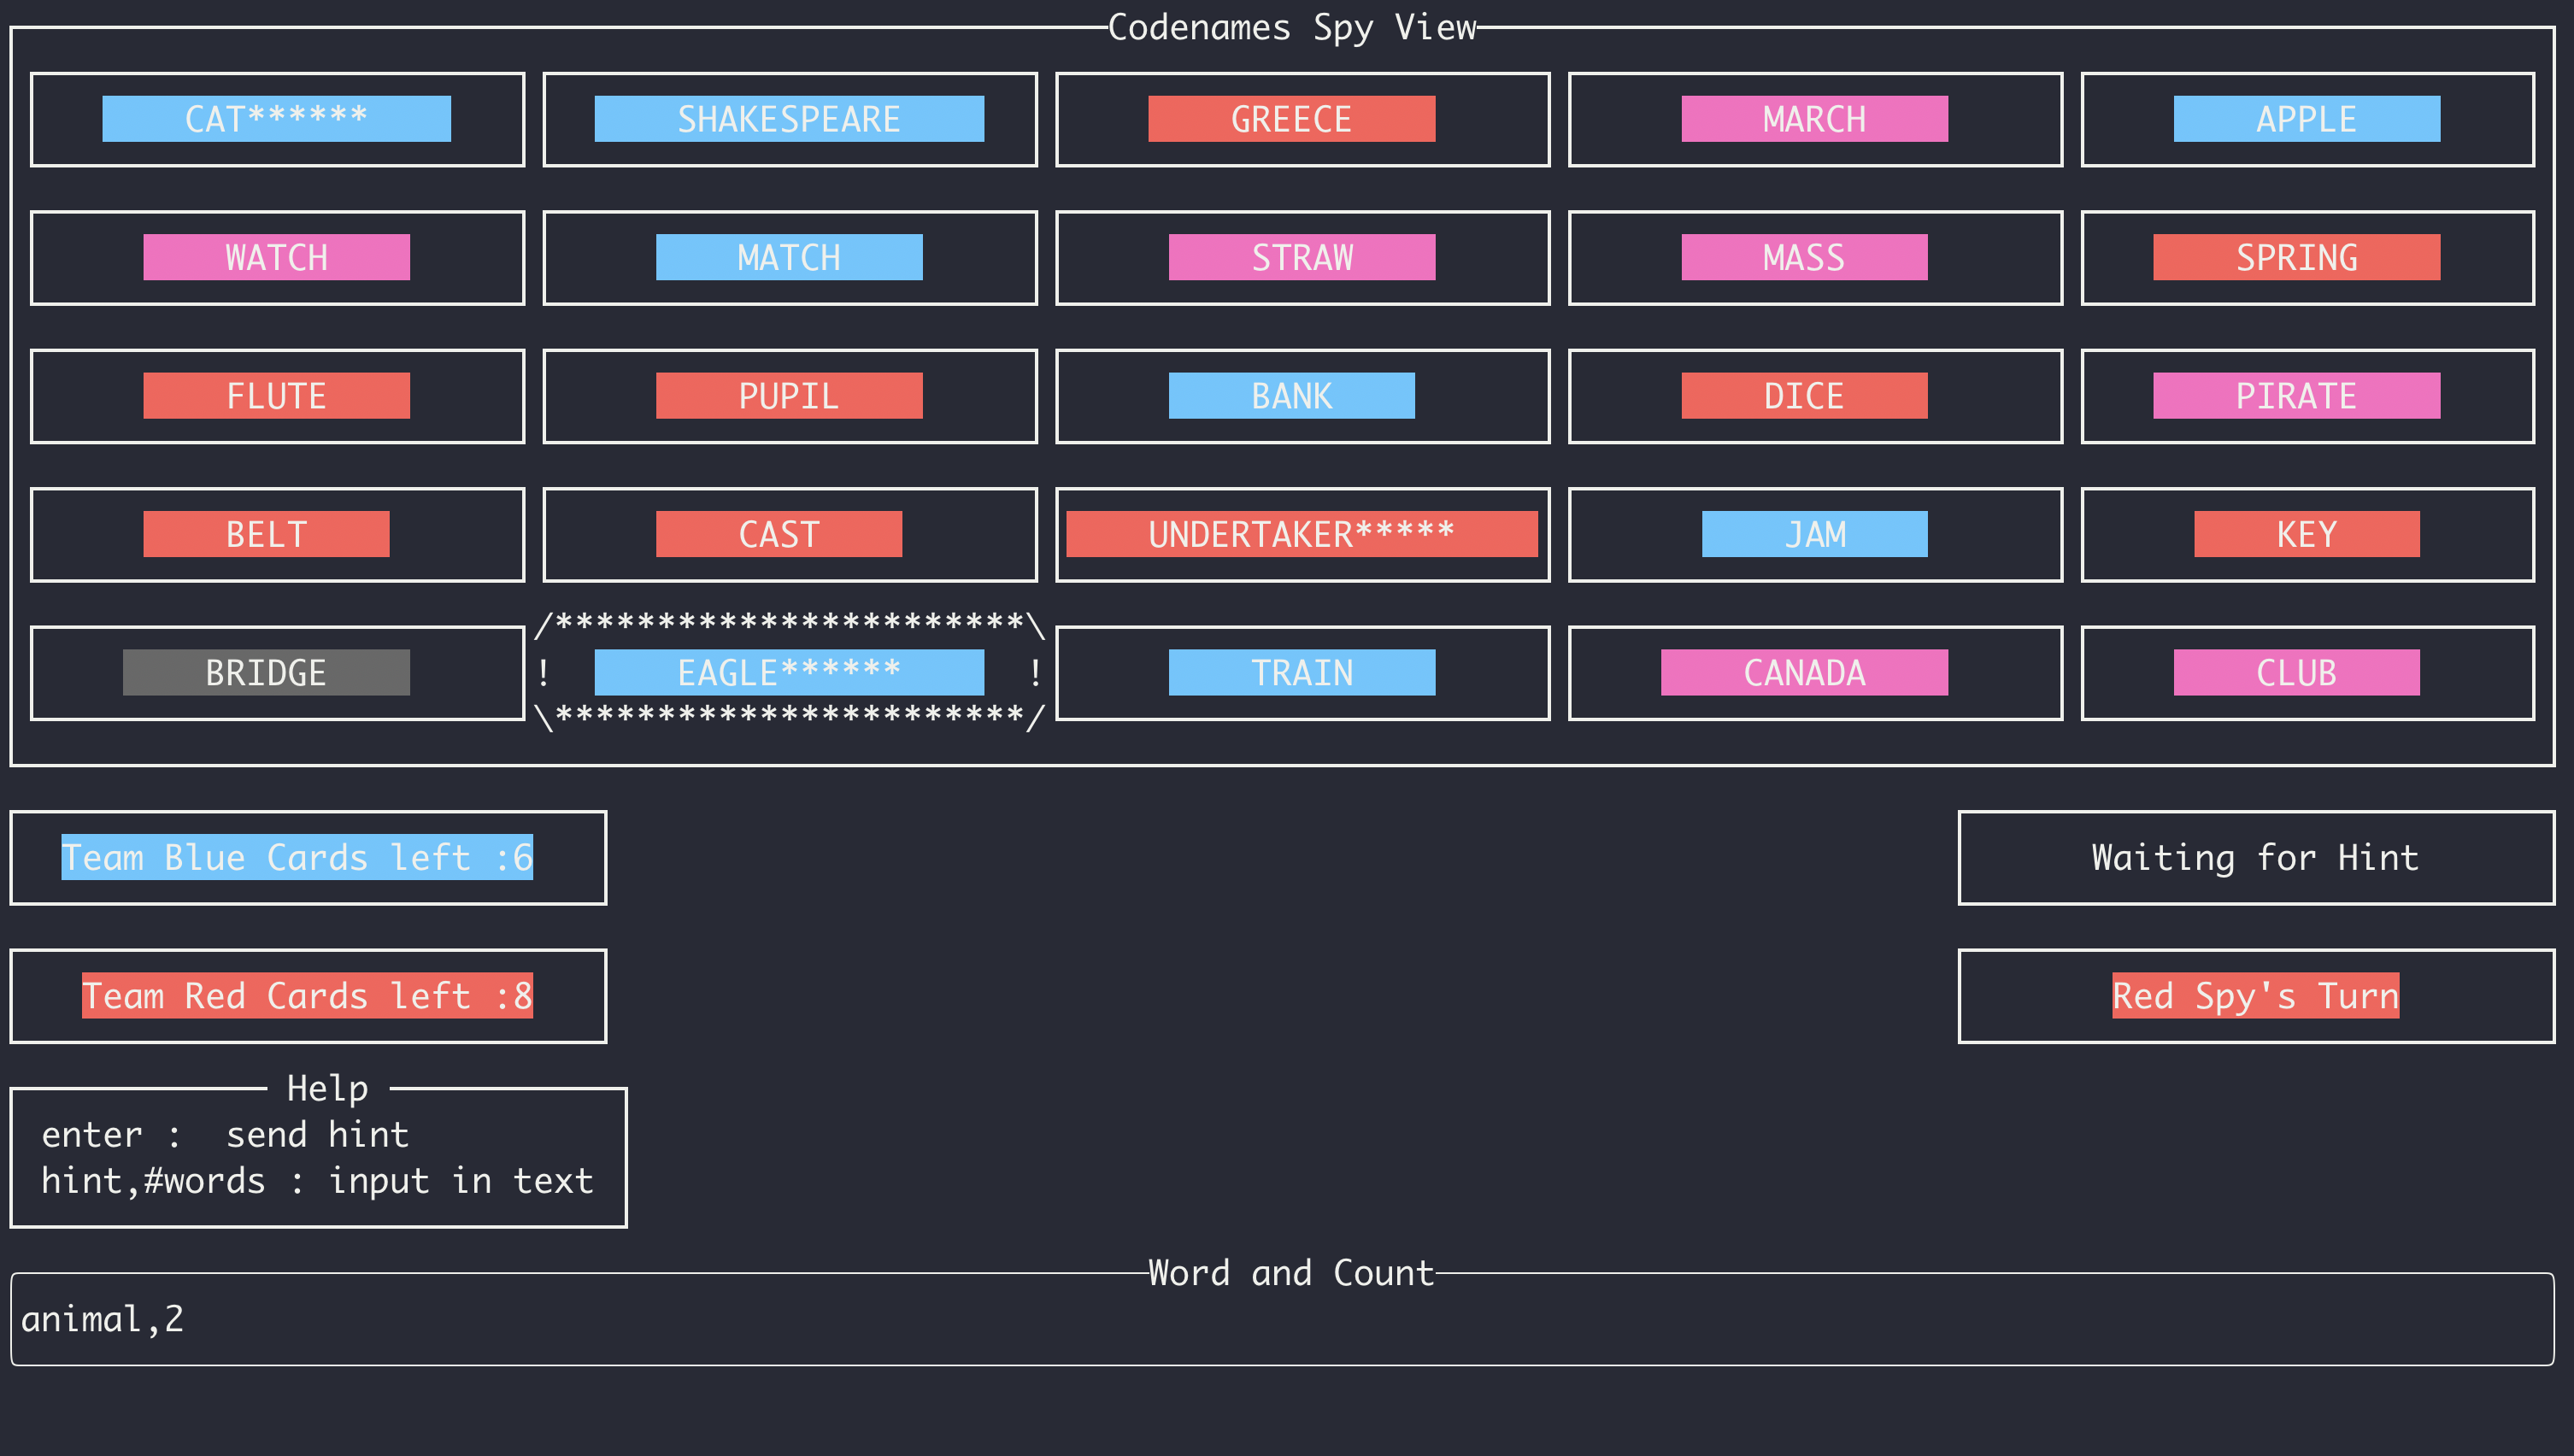Image resolution: width=2574 pixels, height=1456 pixels.
Task: Click the Red Spy's Turn indicator
Action: [2256, 996]
